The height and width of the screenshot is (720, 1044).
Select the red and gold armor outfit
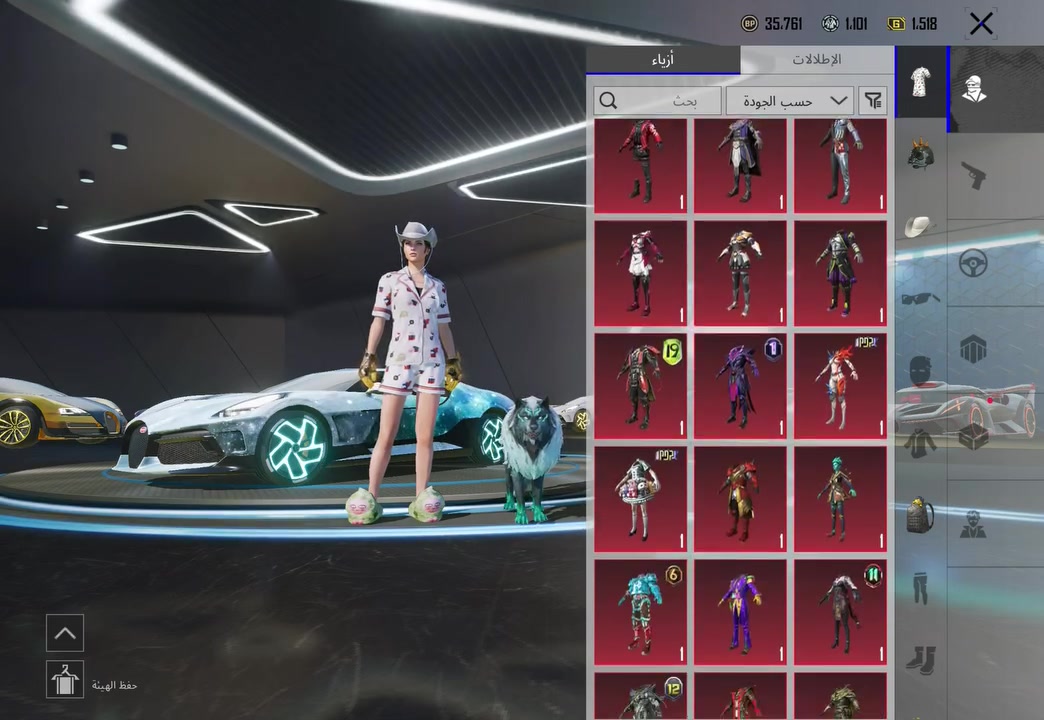tap(740, 499)
